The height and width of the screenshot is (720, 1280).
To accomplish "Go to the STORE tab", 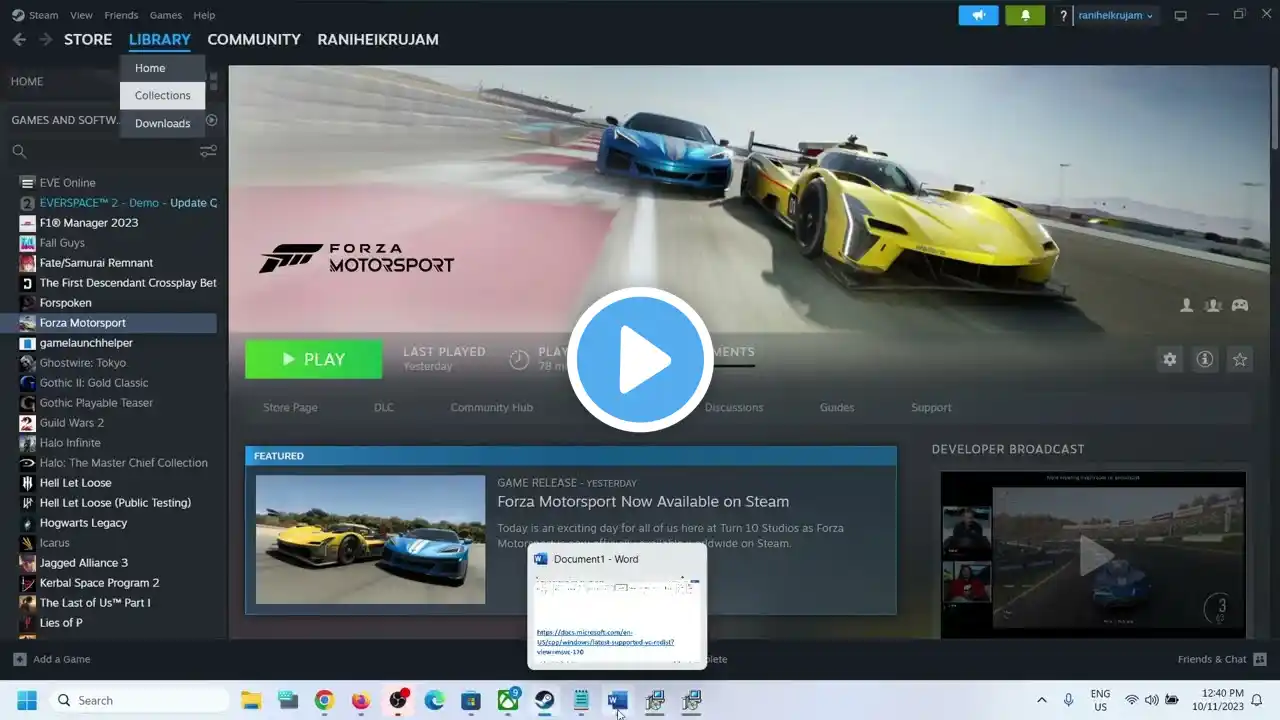I will (88, 39).
